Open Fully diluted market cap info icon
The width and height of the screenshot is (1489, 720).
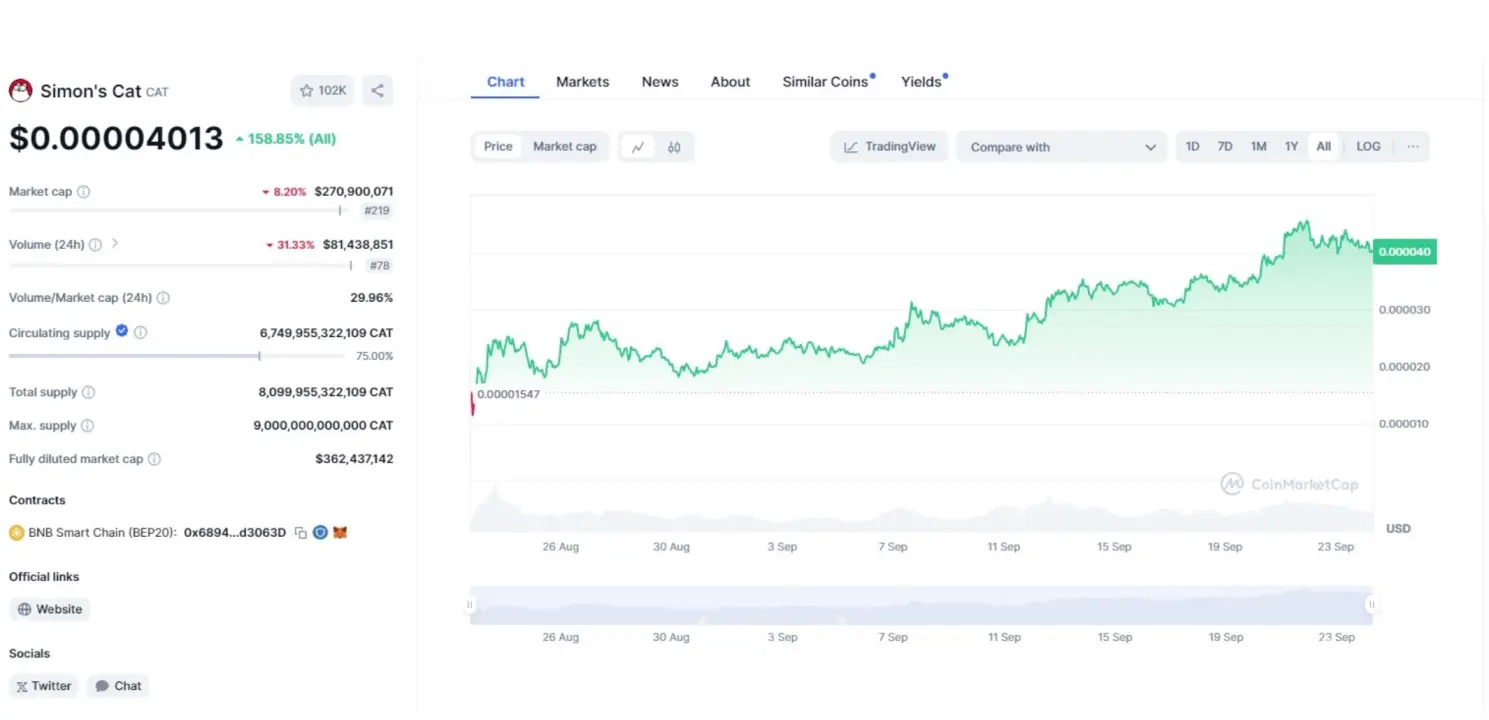(154, 460)
